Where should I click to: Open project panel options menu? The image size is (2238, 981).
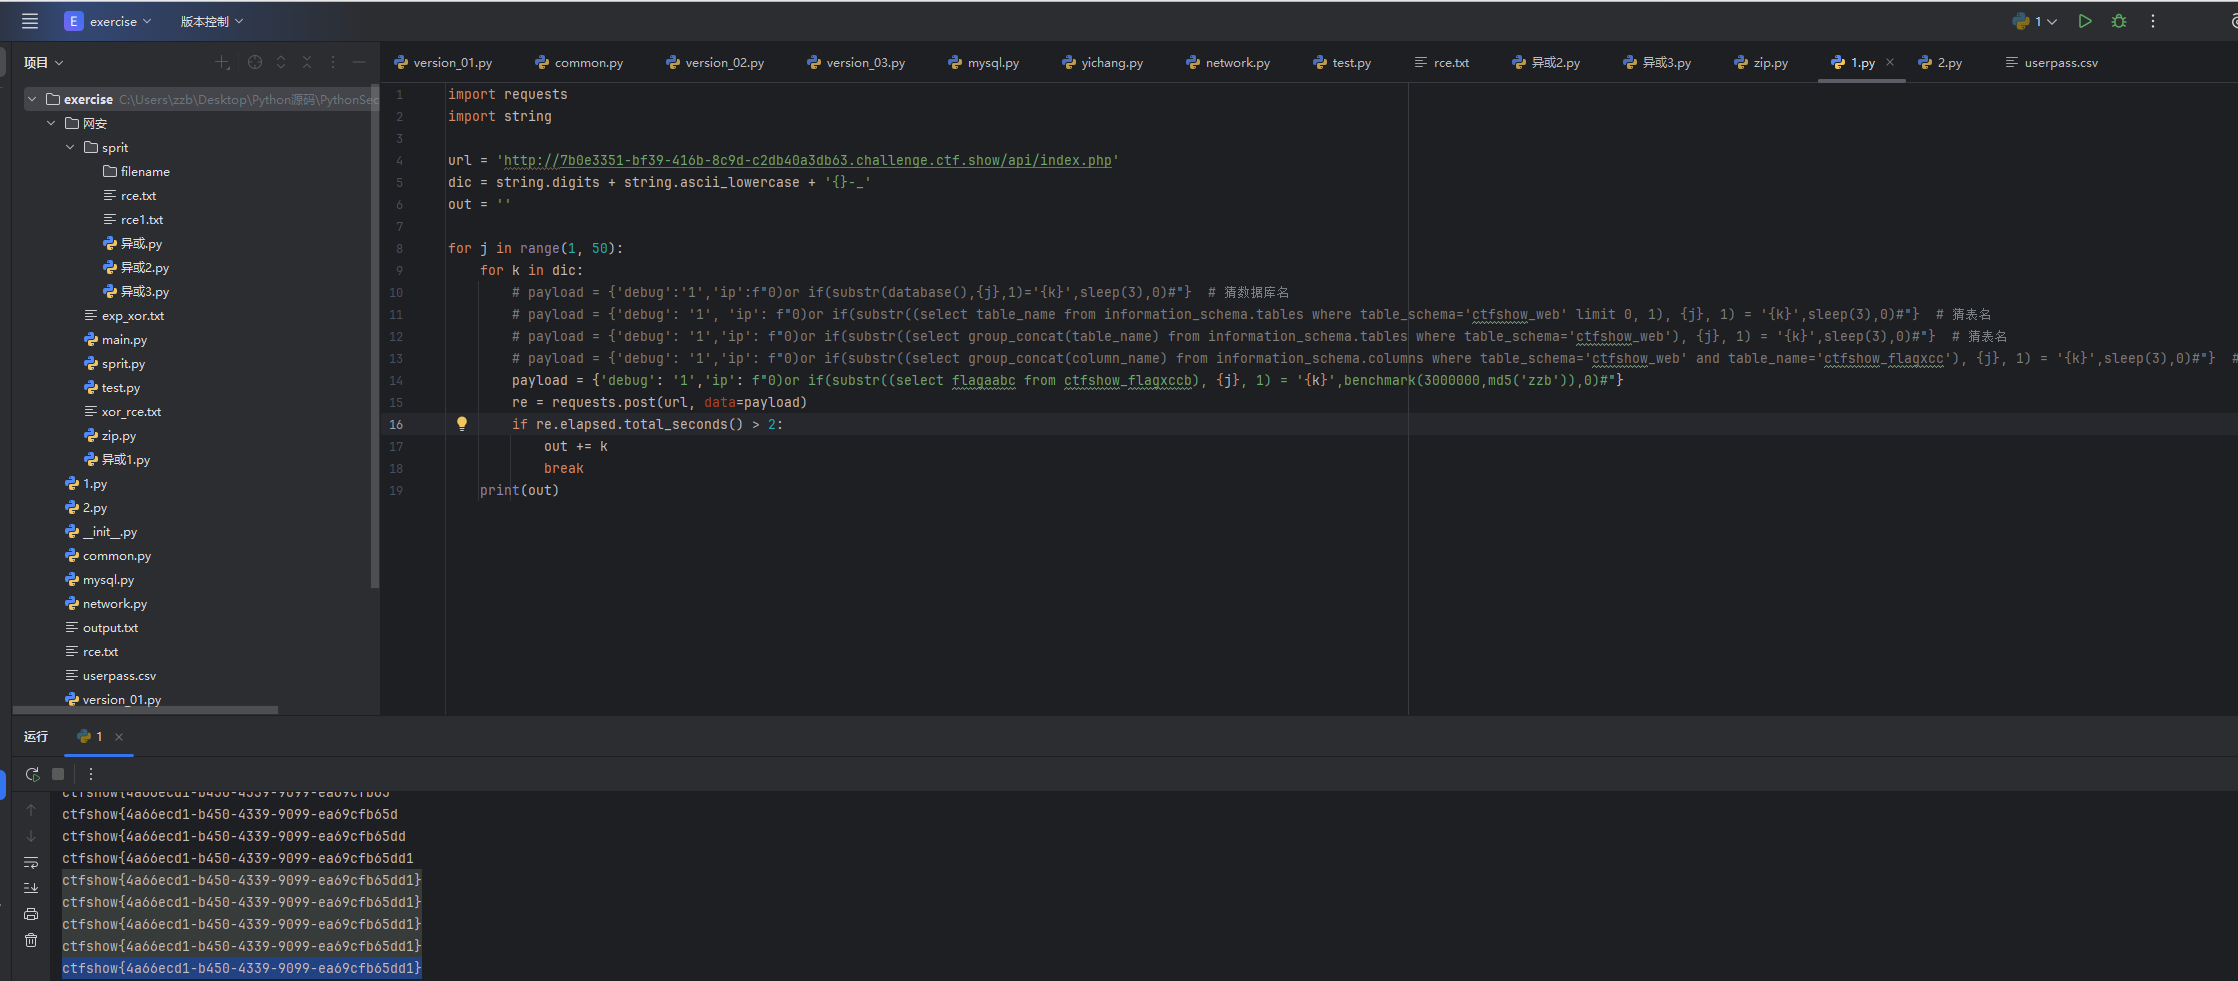click(333, 62)
